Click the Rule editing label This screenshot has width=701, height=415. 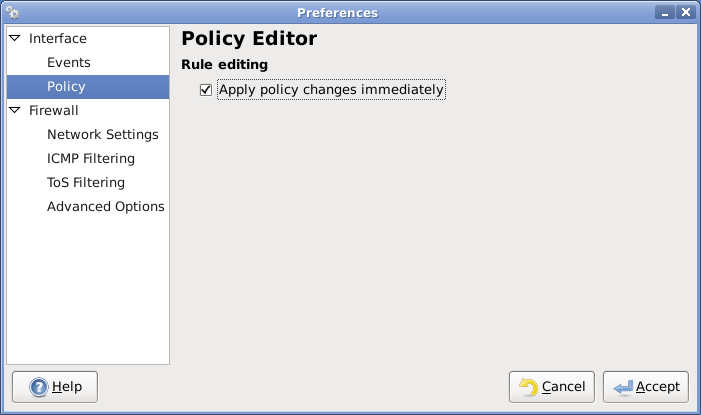[x=224, y=65]
